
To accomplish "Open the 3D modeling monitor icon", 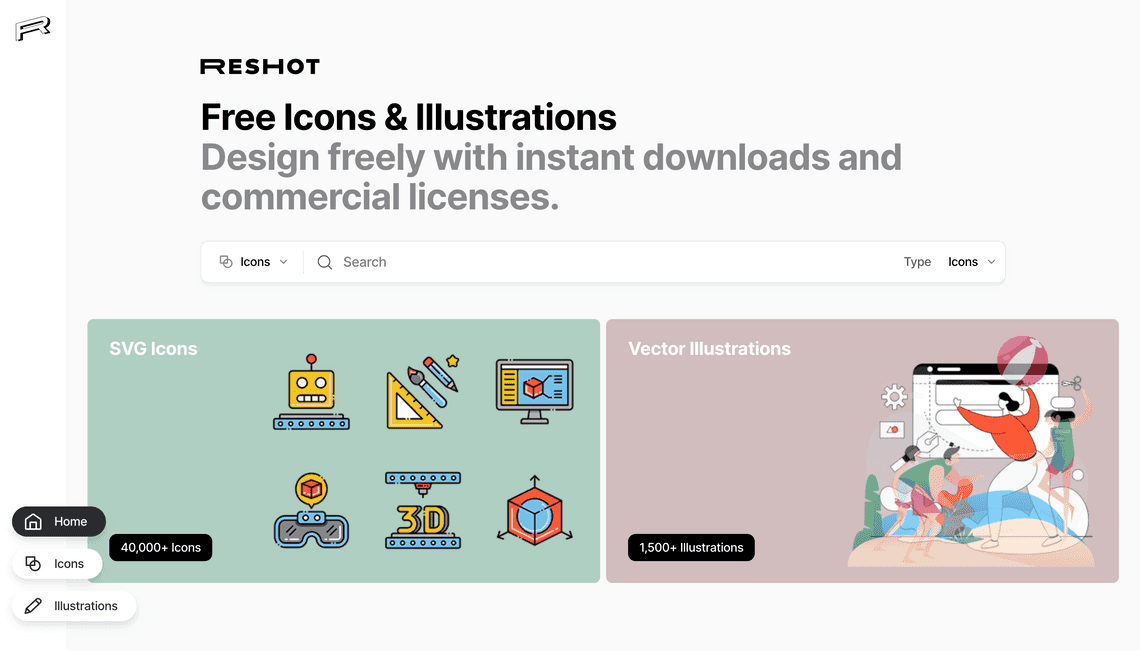I will click(x=534, y=391).
